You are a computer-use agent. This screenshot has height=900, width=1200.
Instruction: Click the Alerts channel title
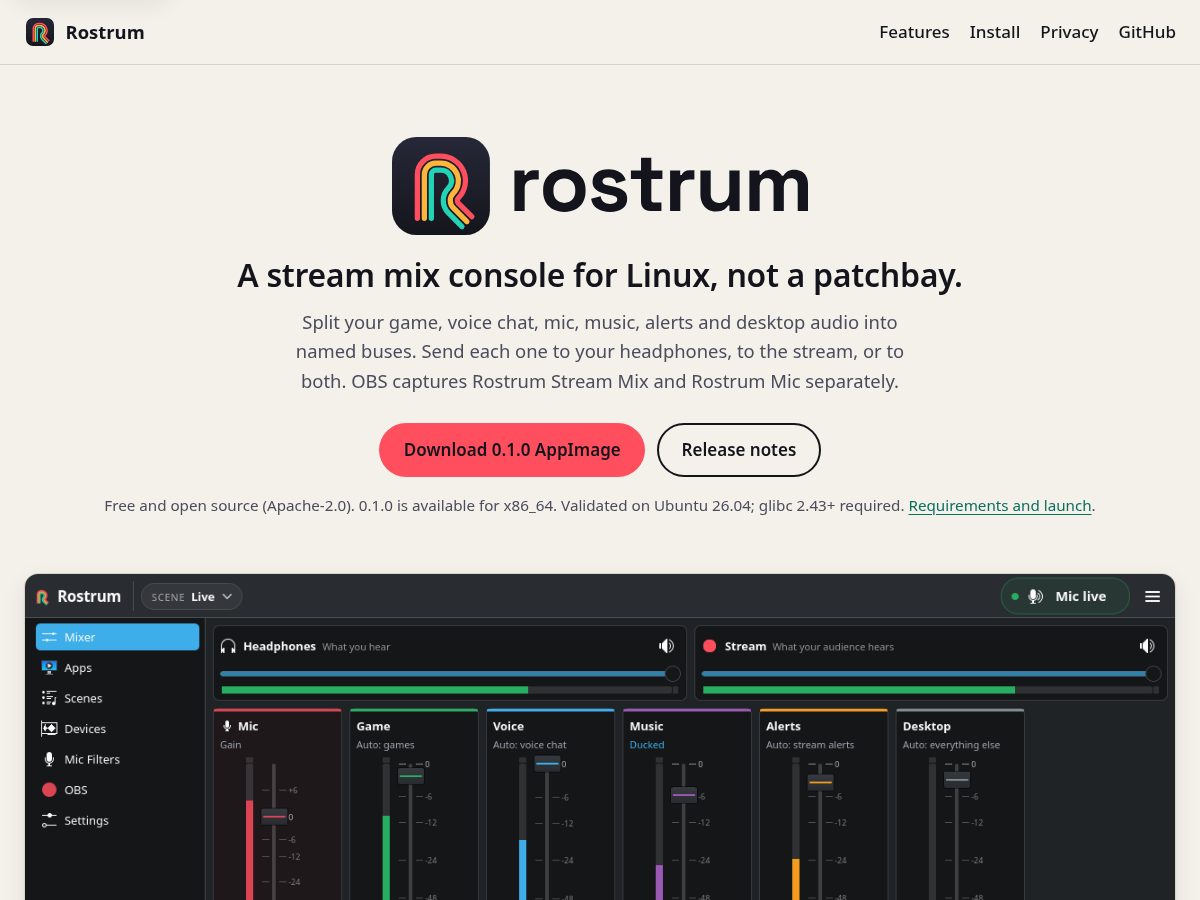pos(783,726)
